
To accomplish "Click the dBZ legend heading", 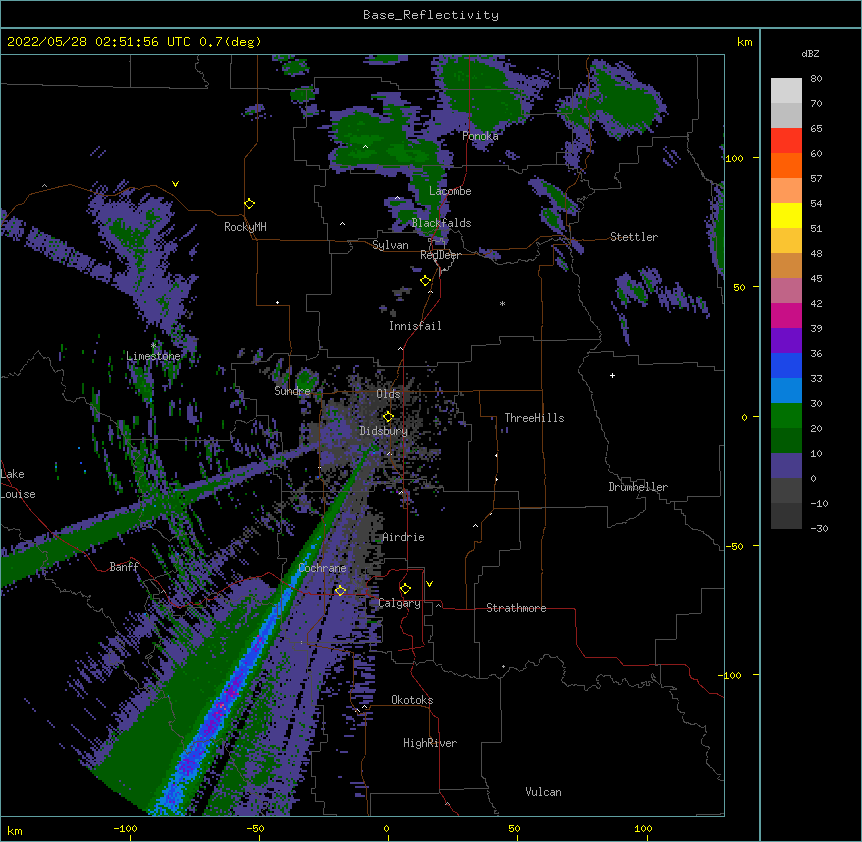I will pyautogui.click(x=810, y=53).
